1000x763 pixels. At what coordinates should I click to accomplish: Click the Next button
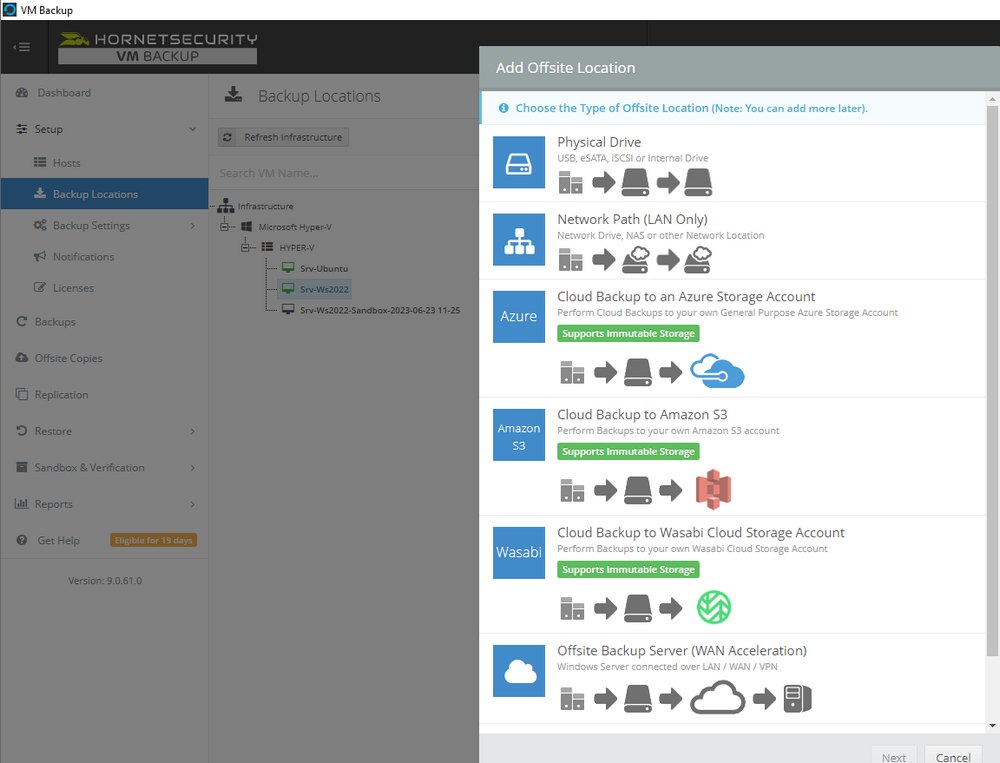(893, 757)
